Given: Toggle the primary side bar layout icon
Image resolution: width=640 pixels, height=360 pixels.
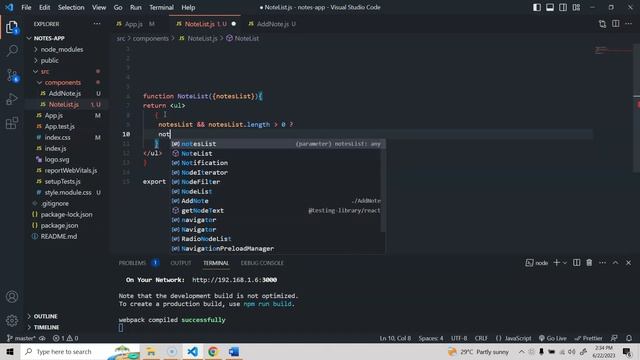Looking at the screenshot, I should [x=537, y=7].
